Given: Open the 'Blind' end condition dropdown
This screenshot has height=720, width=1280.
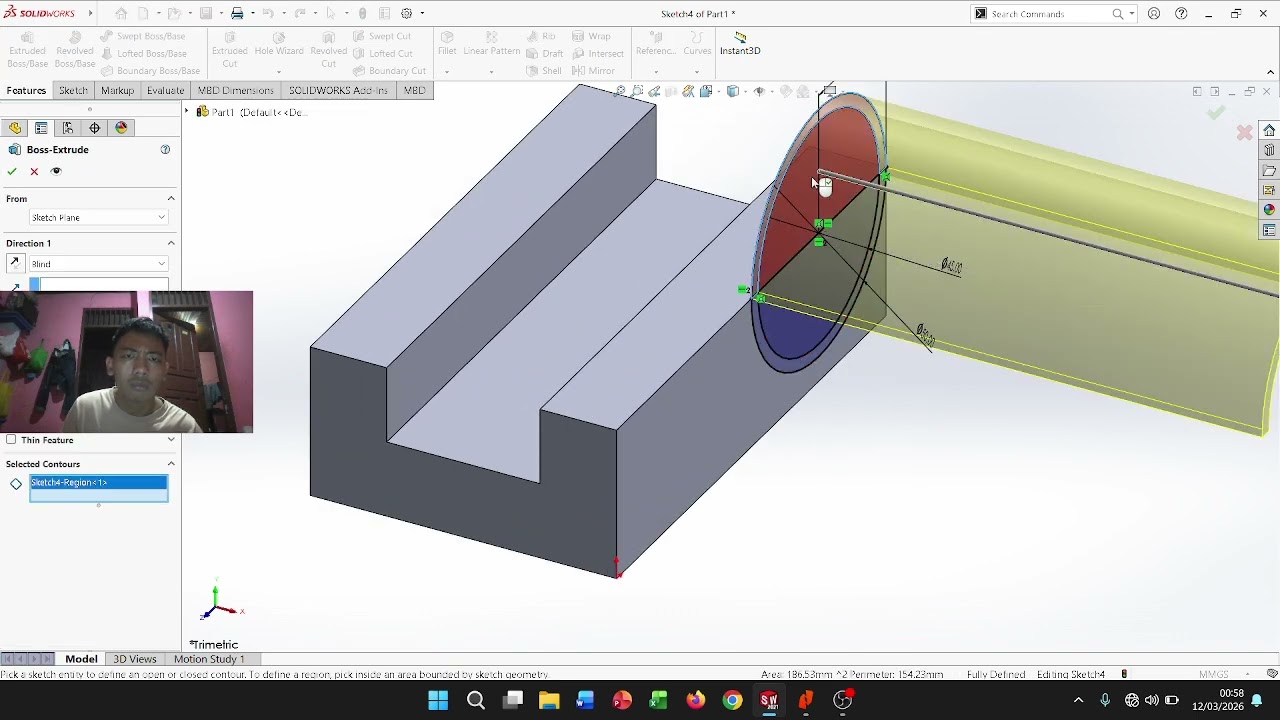Looking at the screenshot, I should tap(98, 264).
